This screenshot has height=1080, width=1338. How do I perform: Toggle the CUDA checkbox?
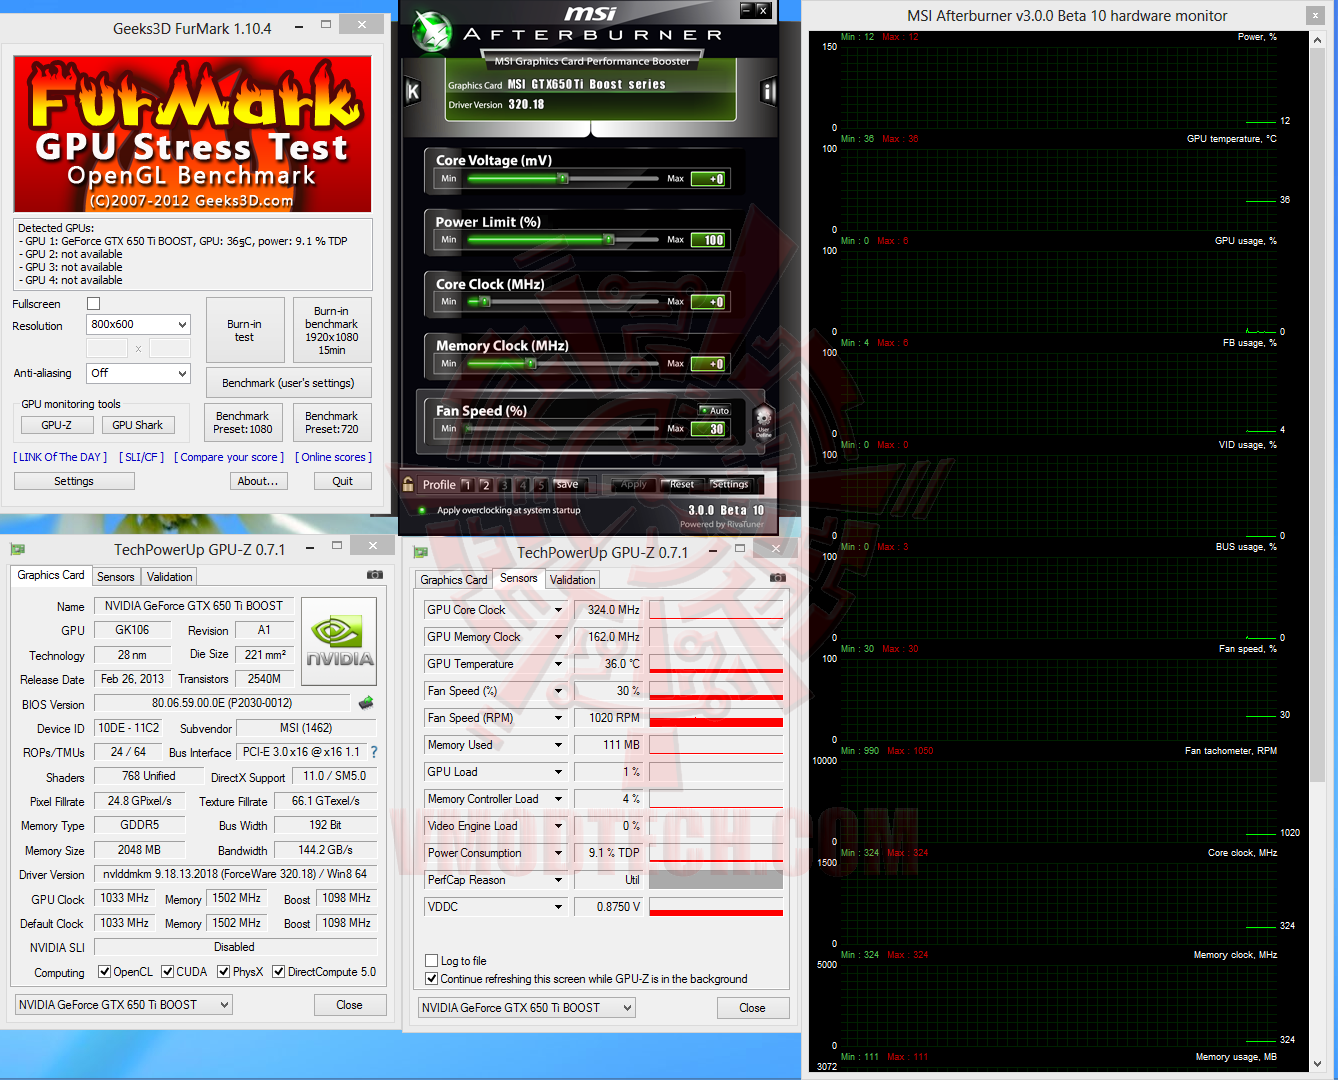pyautogui.click(x=168, y=972)
